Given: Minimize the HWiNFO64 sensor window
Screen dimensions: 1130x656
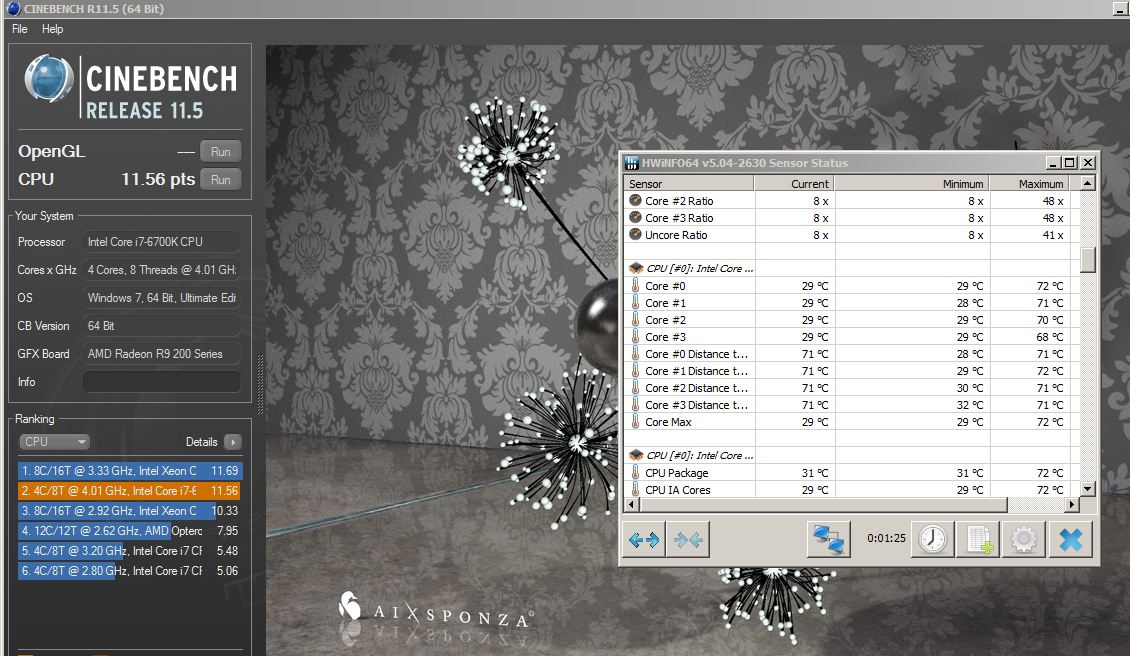Looking at the screenshot, I should pos(1053,163).
